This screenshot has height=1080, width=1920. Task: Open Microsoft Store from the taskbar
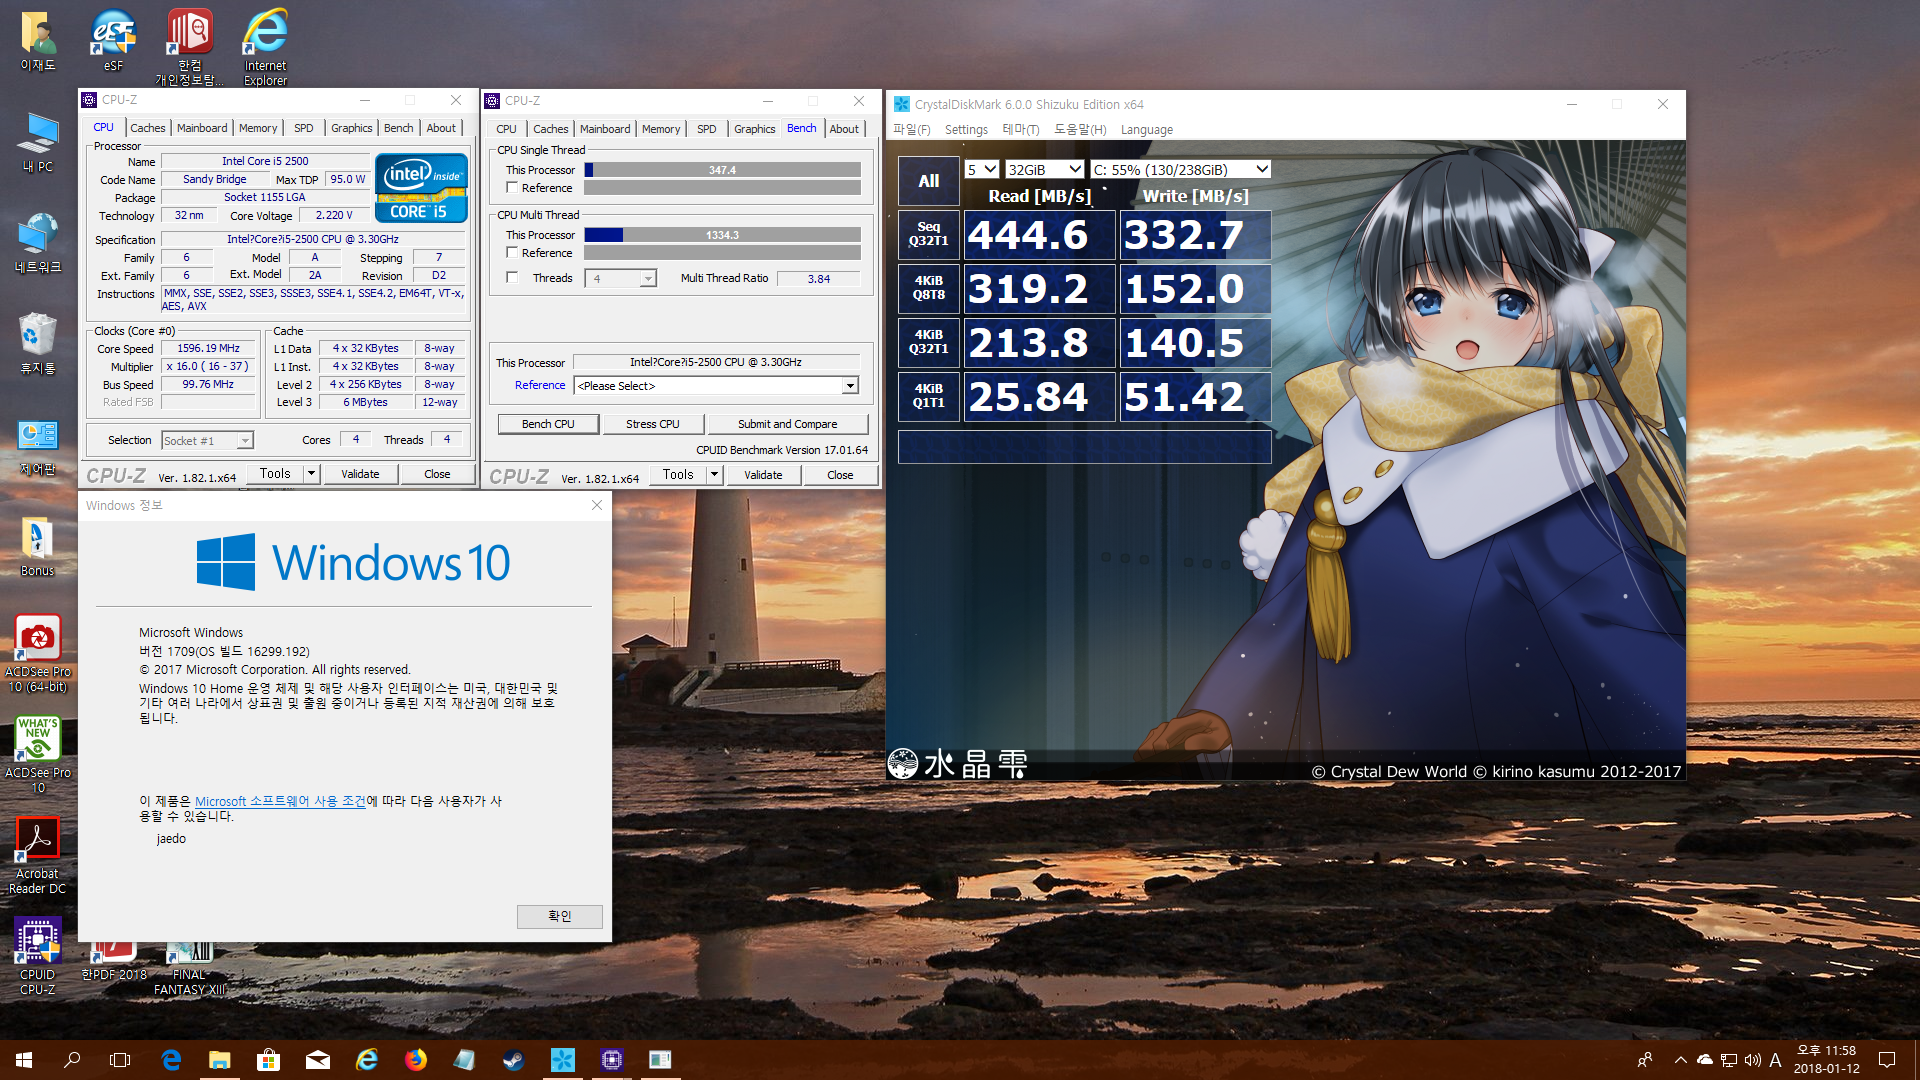tap(268, 1060)
